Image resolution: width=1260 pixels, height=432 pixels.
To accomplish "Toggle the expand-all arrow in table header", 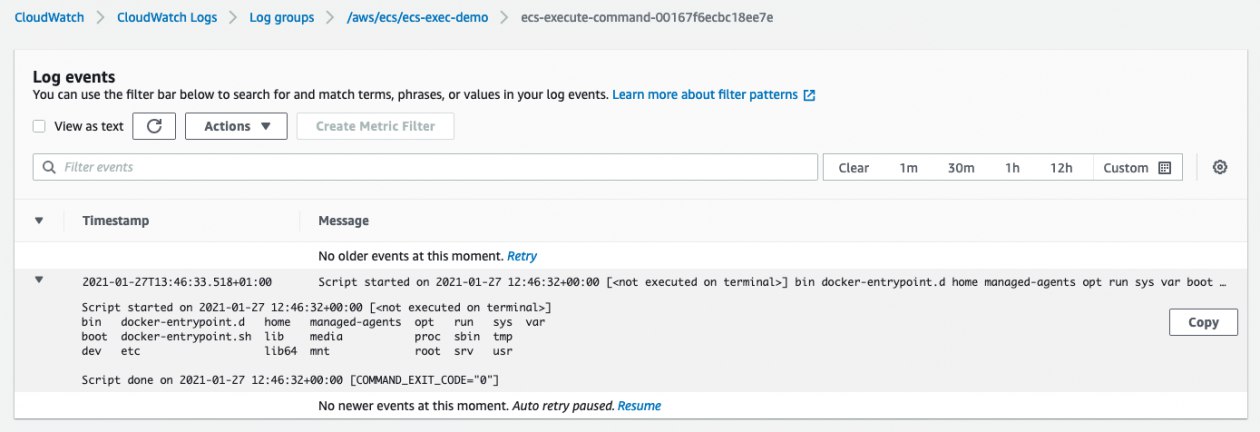I will point(39,220).
